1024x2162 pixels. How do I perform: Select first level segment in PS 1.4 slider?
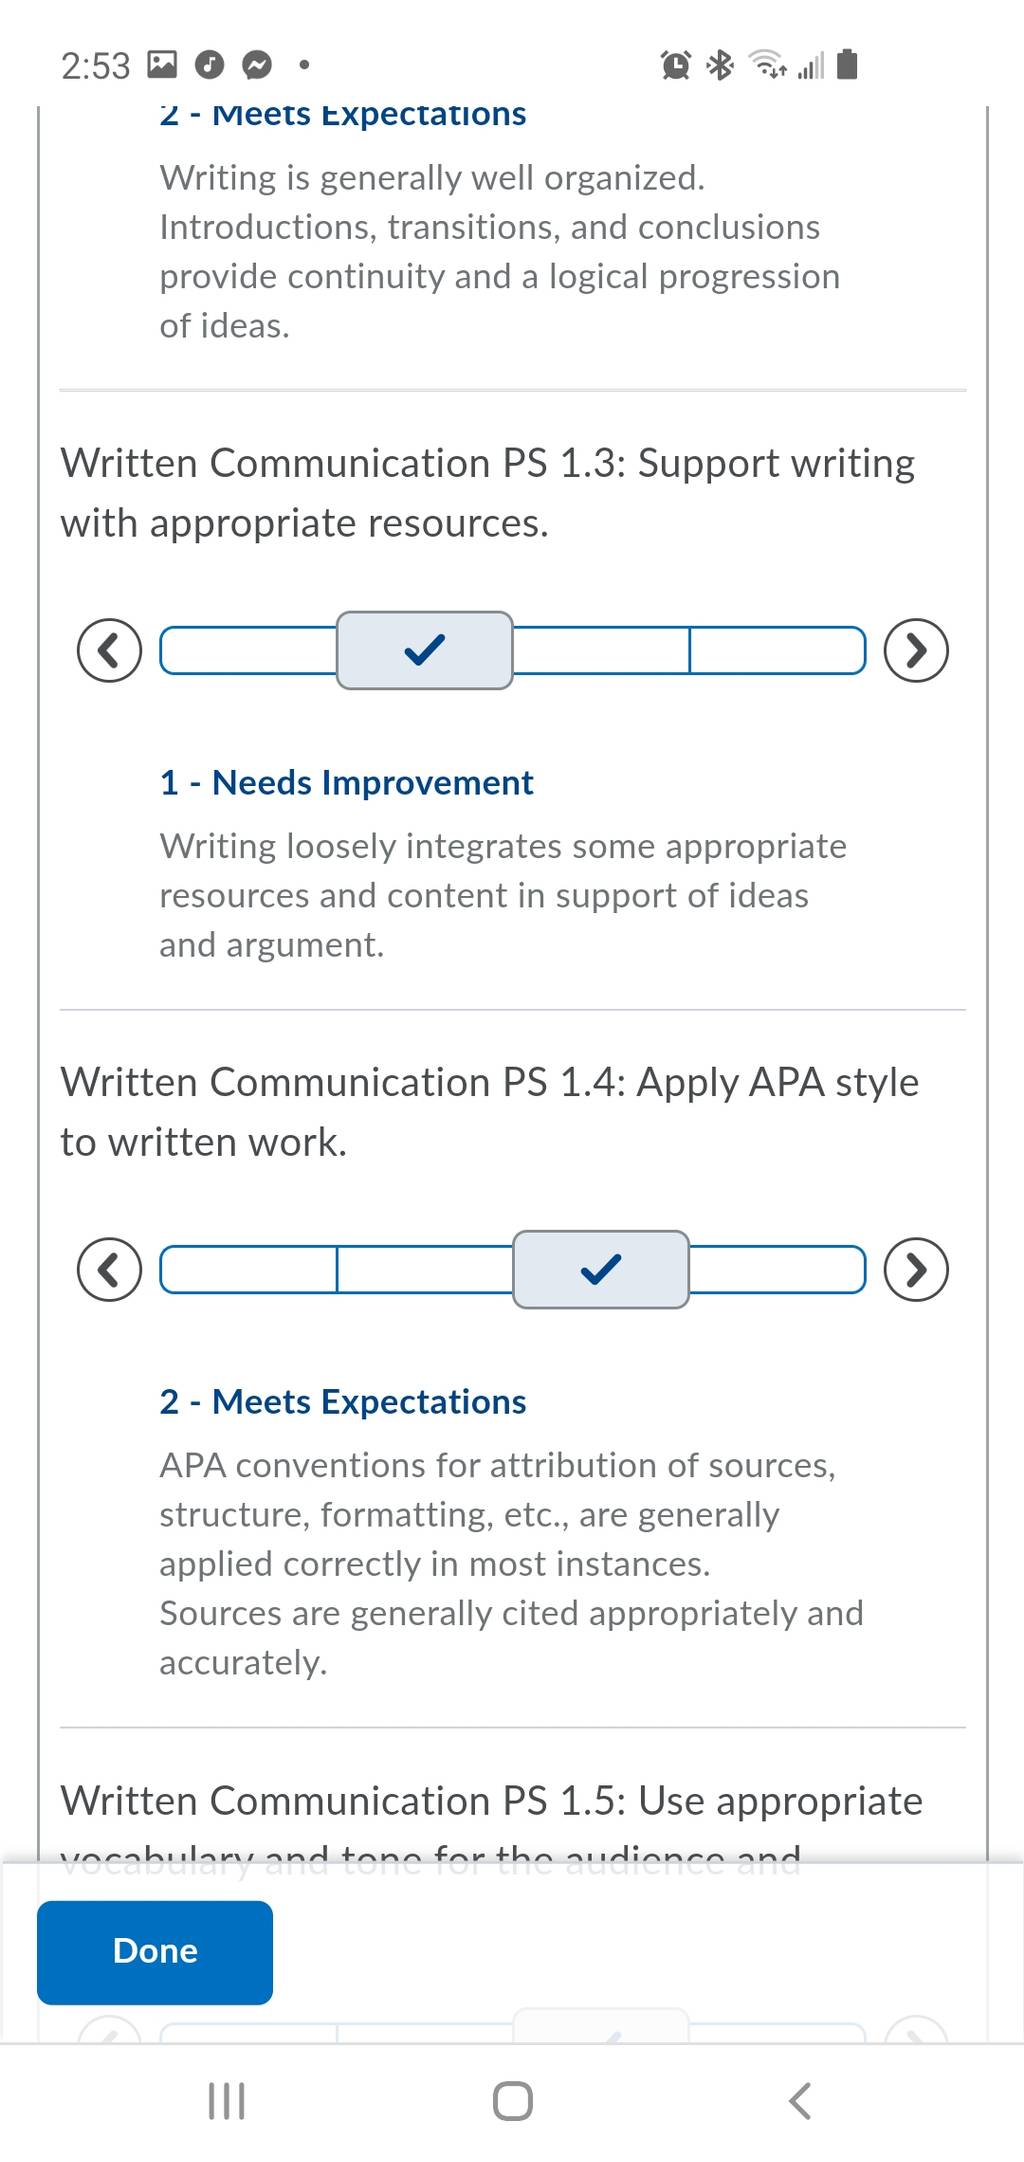pos(248,1269)
